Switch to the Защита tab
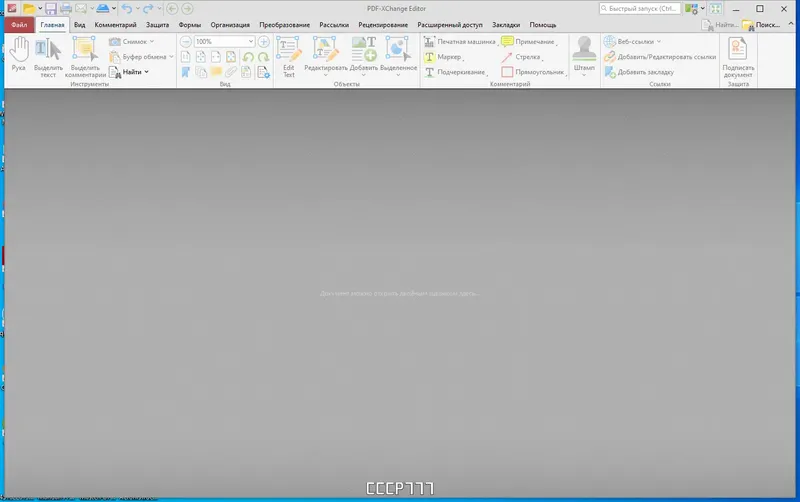 coord(157,24)
